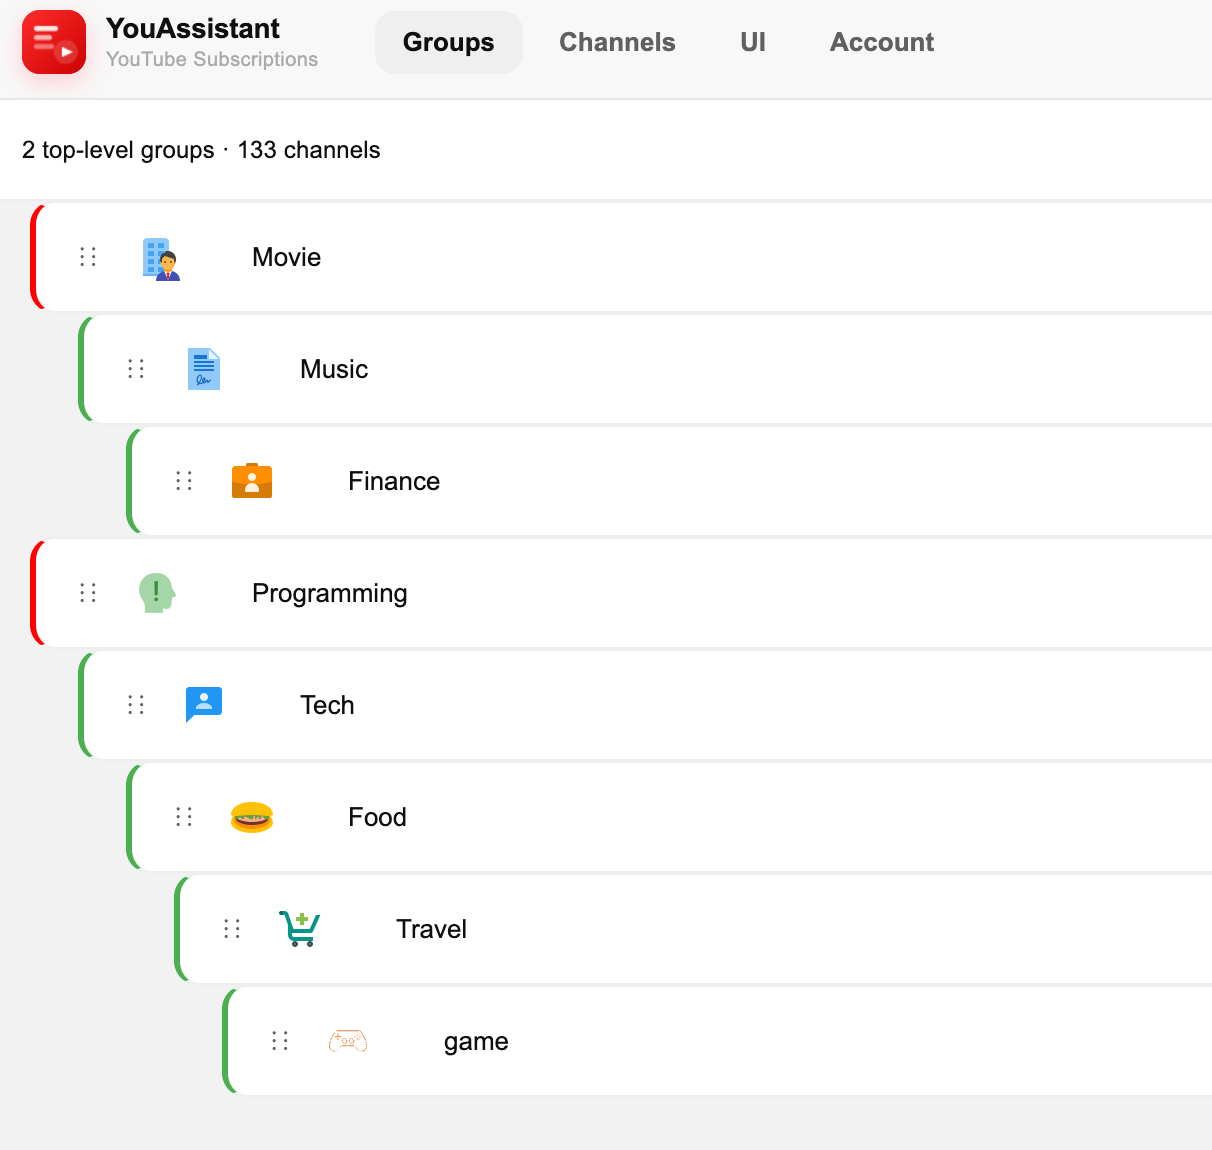Viewport: 1212px width, 1150px height.
Task: Click the drag handle of game row
Action: tap(280, 1041)
